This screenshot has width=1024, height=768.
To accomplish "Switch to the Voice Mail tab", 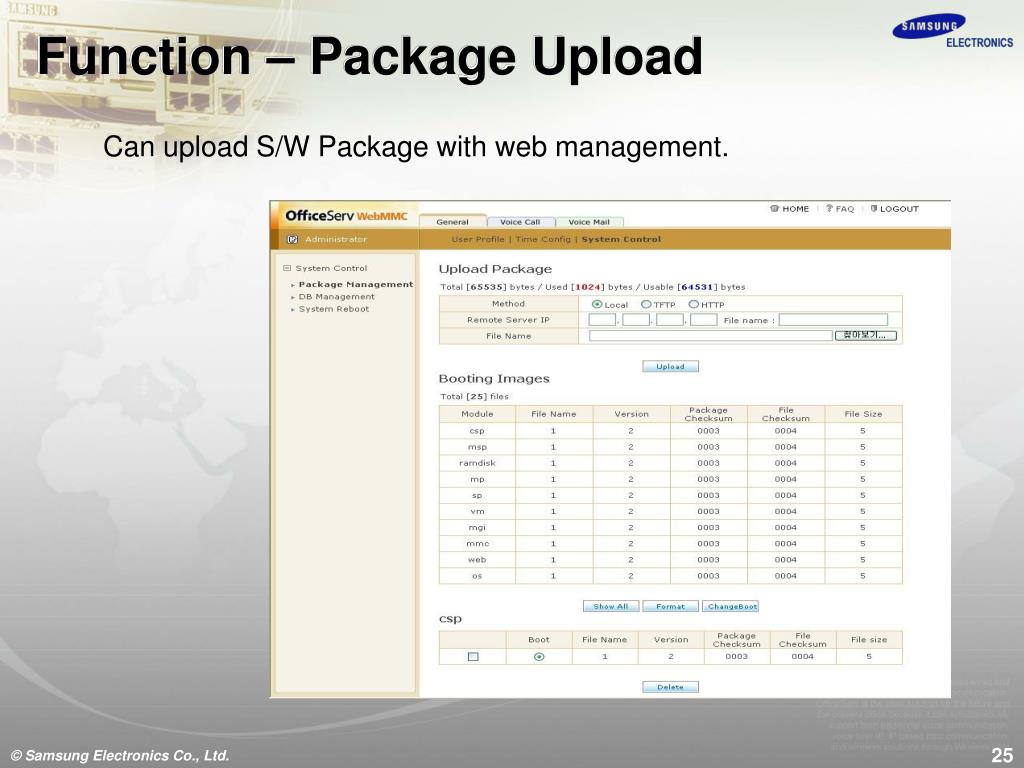I will (588, 221).
